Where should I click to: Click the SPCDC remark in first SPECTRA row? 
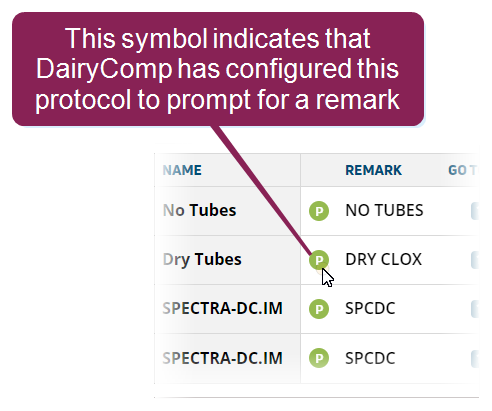click(370, 308)
